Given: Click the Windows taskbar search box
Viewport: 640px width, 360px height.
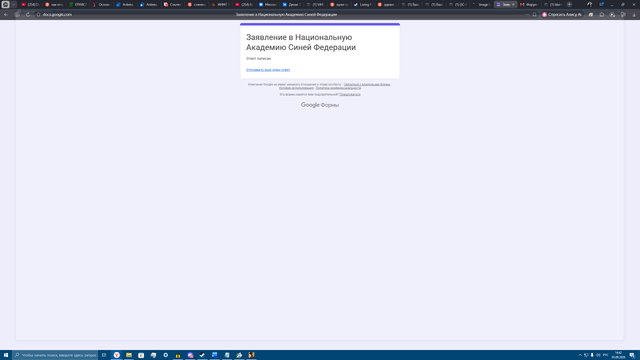Looking at the screenshot, I should [x=55, y=355].
